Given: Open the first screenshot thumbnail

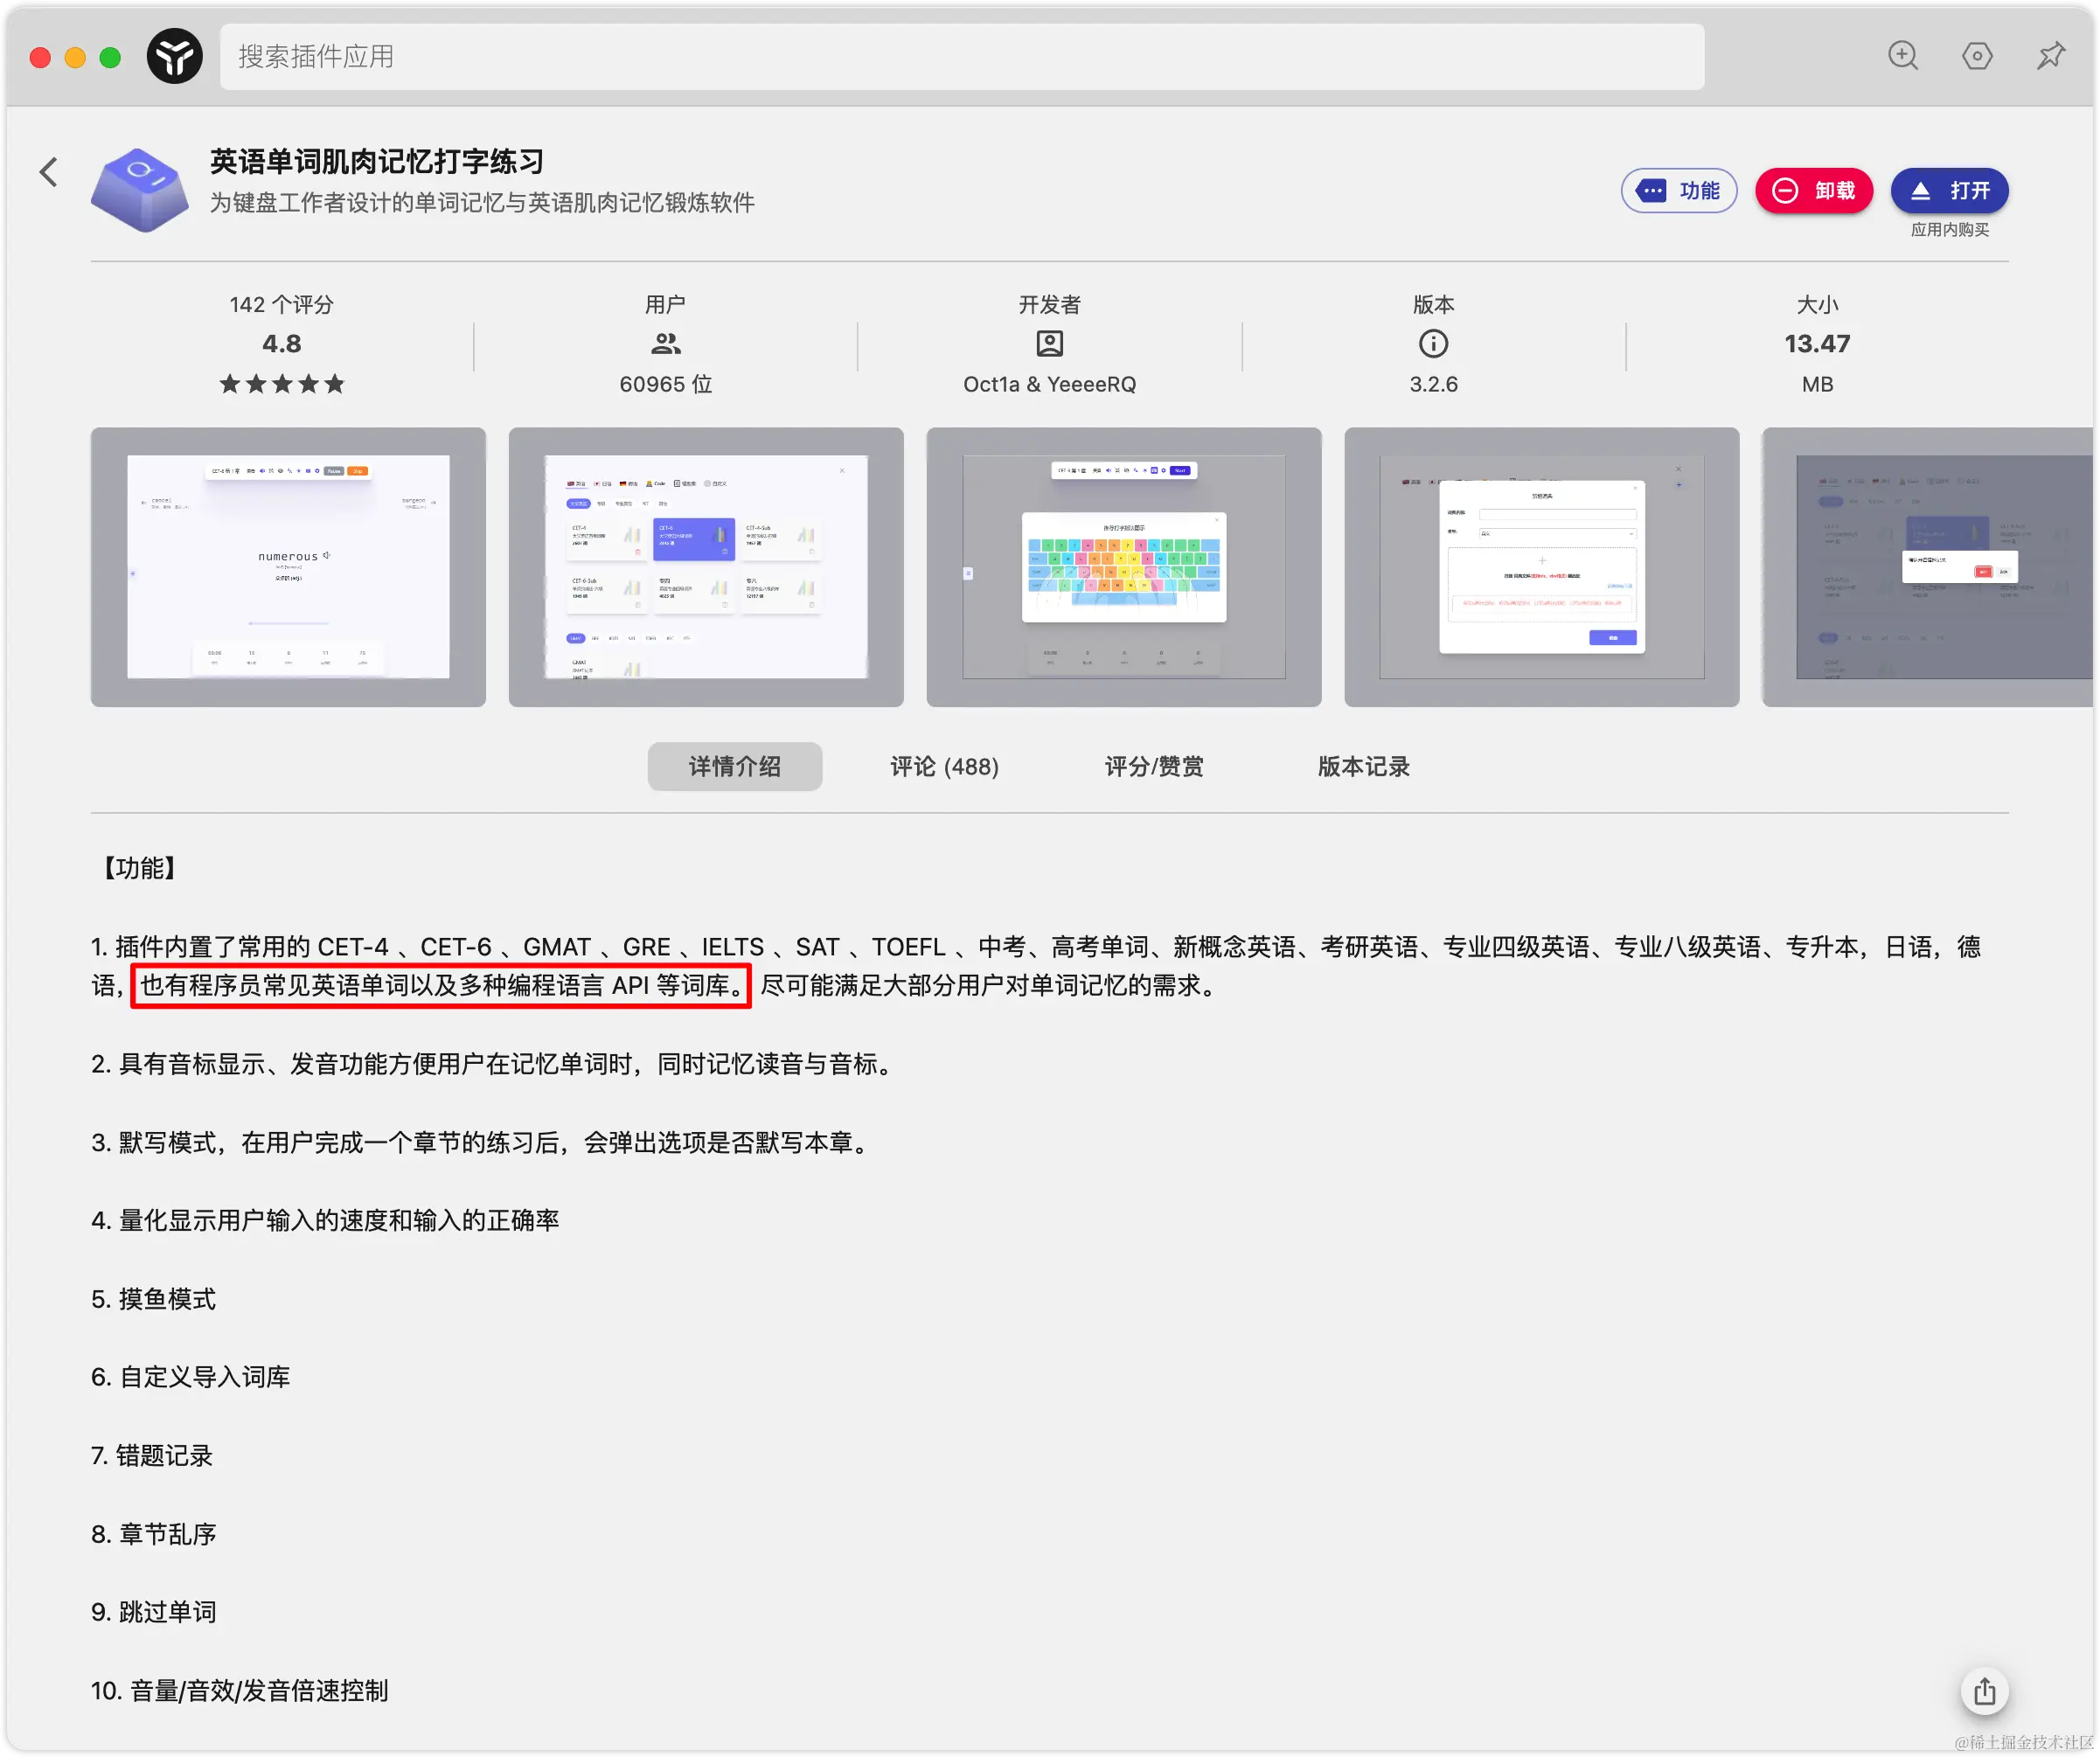Looking at the screenshot, I should pos(288,567).
